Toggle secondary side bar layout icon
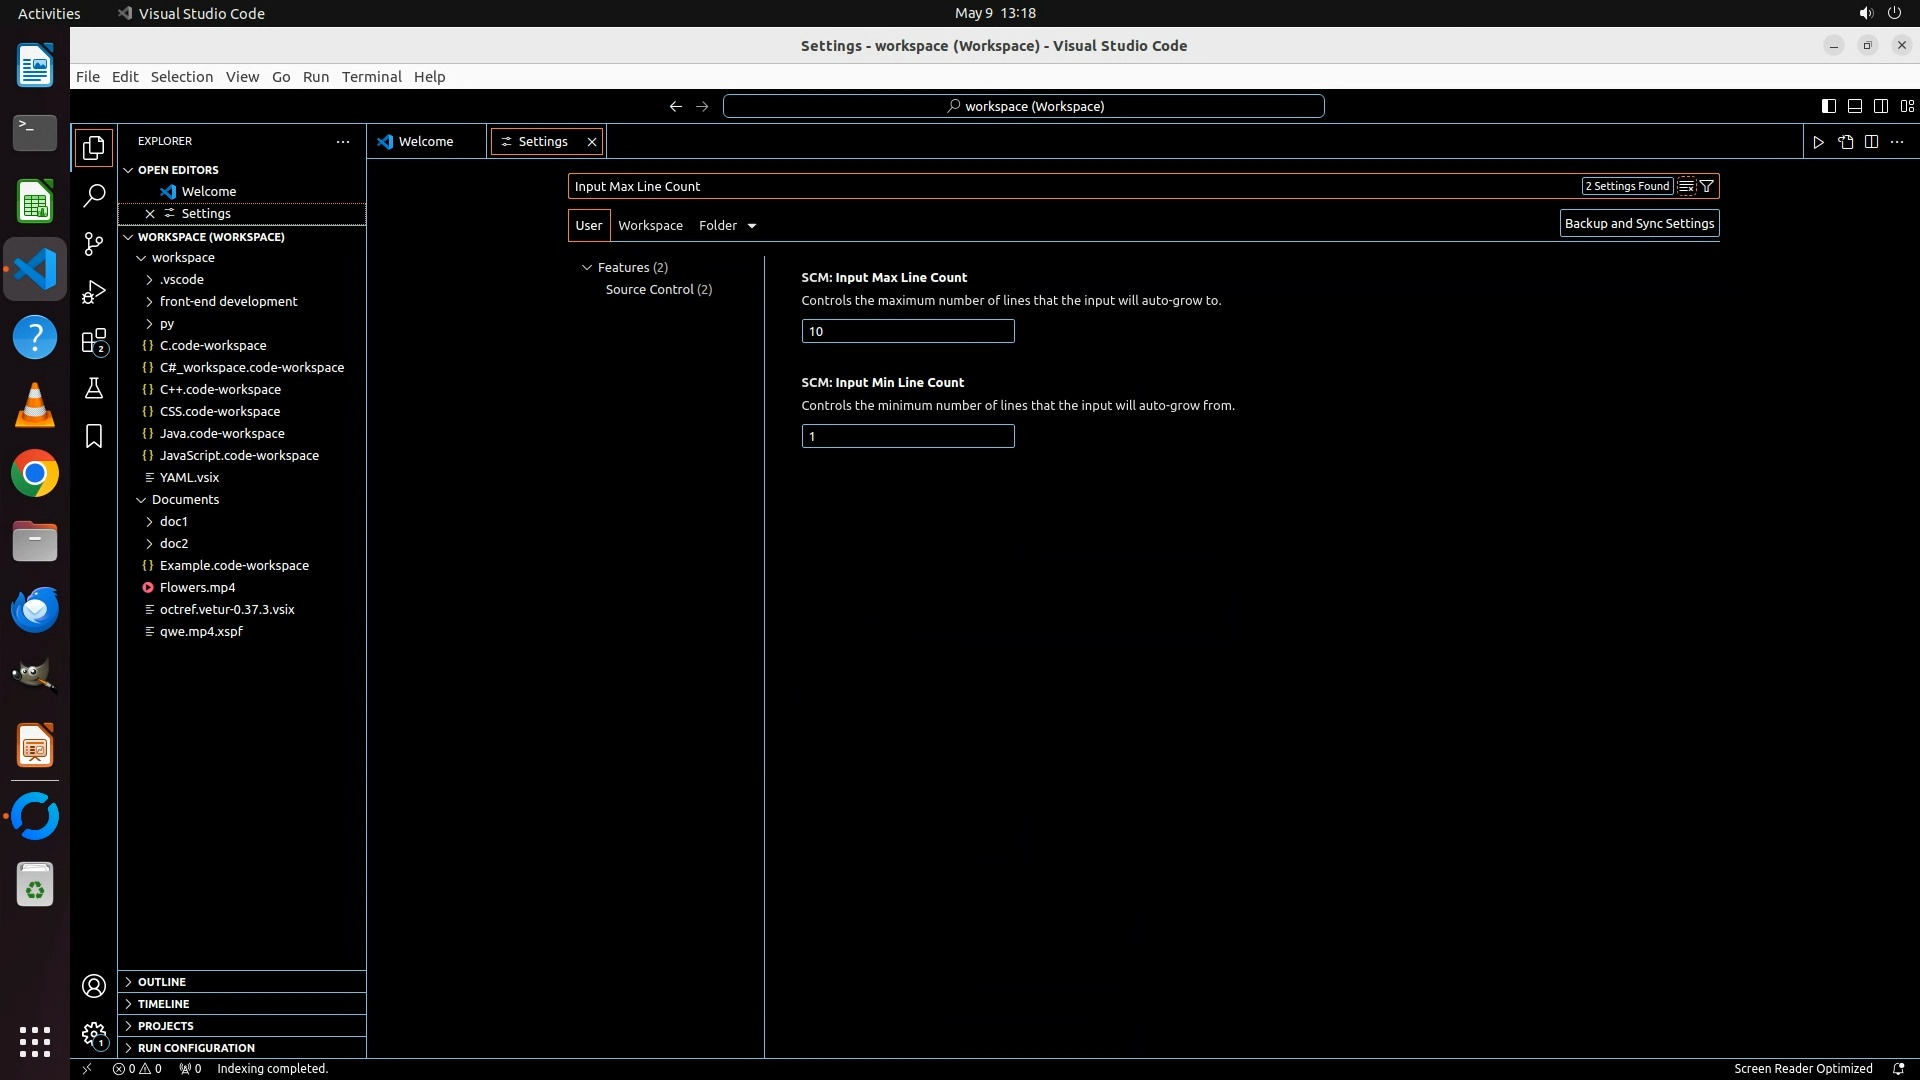 (x=1880, y=106)
